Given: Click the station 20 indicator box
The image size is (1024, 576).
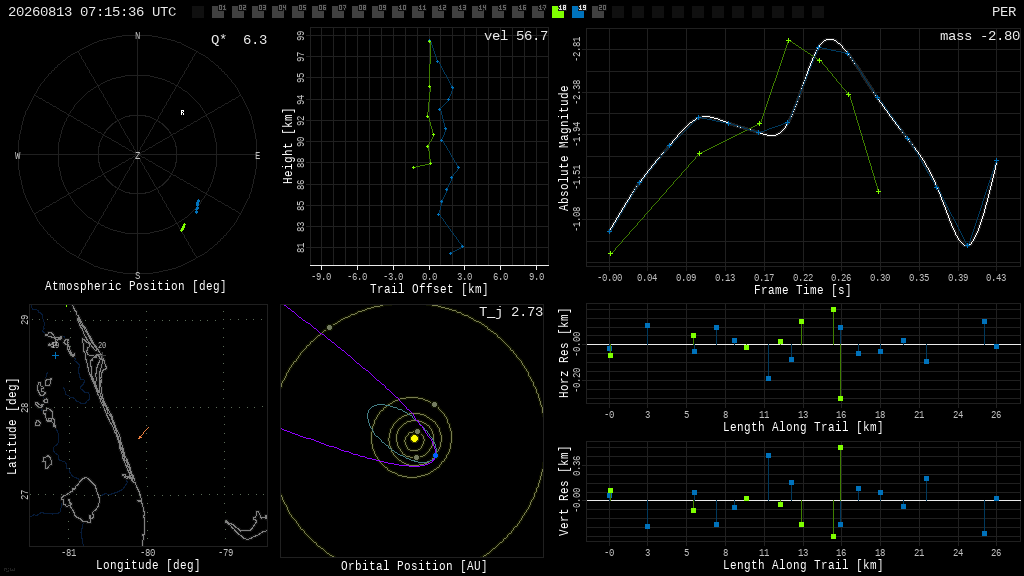Looking at the screenshot, I should [x=598, y=11].
